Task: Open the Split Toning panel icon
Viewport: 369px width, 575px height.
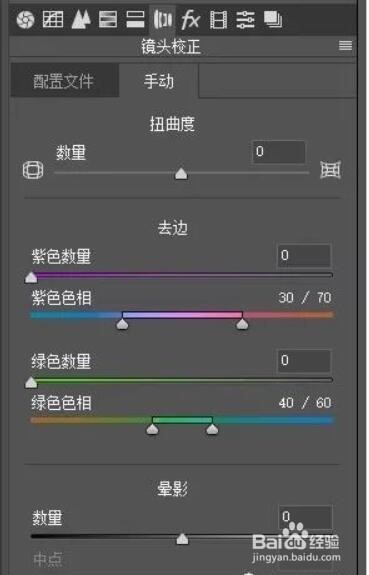Action: click(135, 19)
